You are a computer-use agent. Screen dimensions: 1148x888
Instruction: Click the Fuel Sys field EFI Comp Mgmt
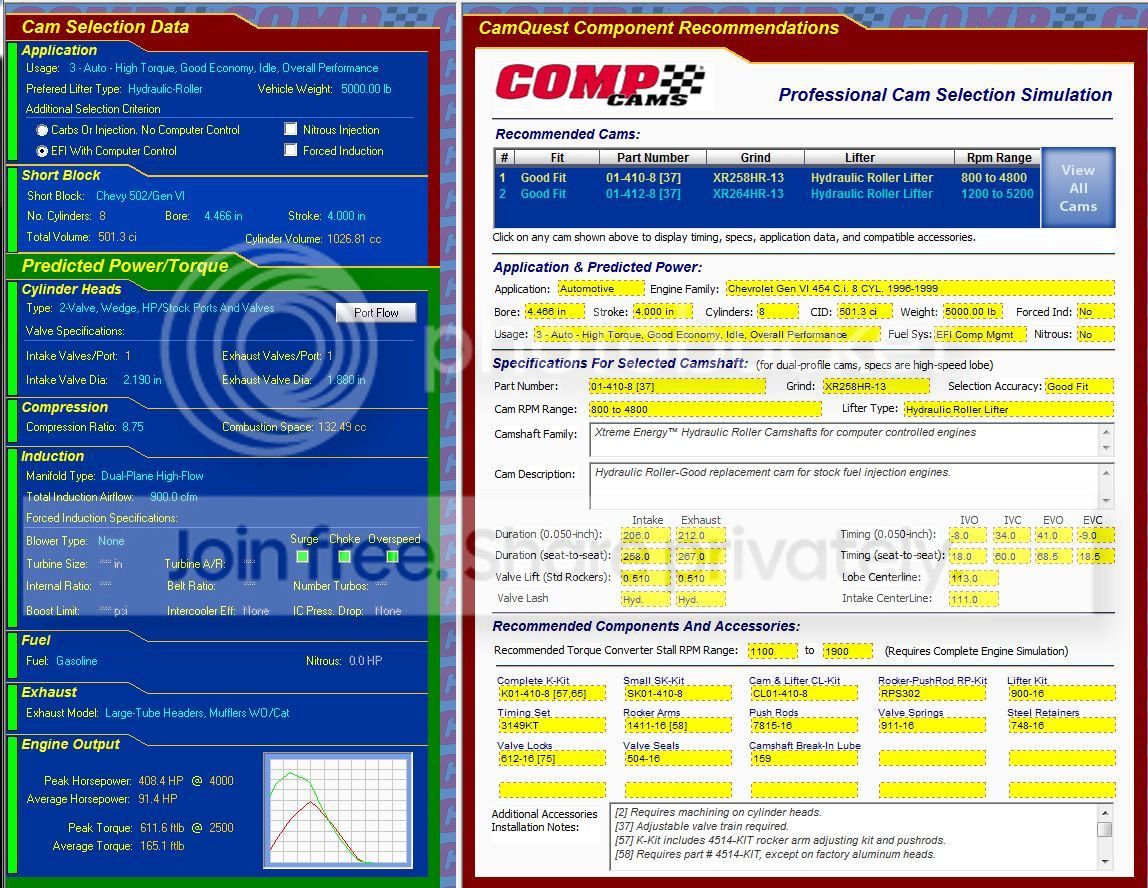[979, 335]
